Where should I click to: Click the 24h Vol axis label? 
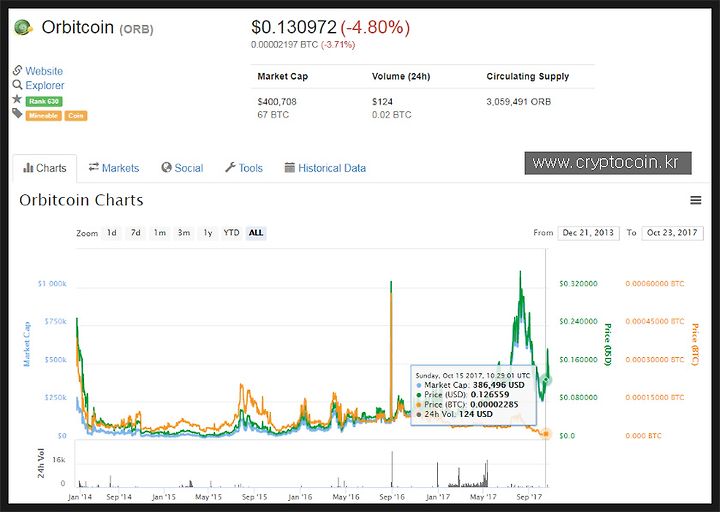pyautogui.click(x=41, y=463)
